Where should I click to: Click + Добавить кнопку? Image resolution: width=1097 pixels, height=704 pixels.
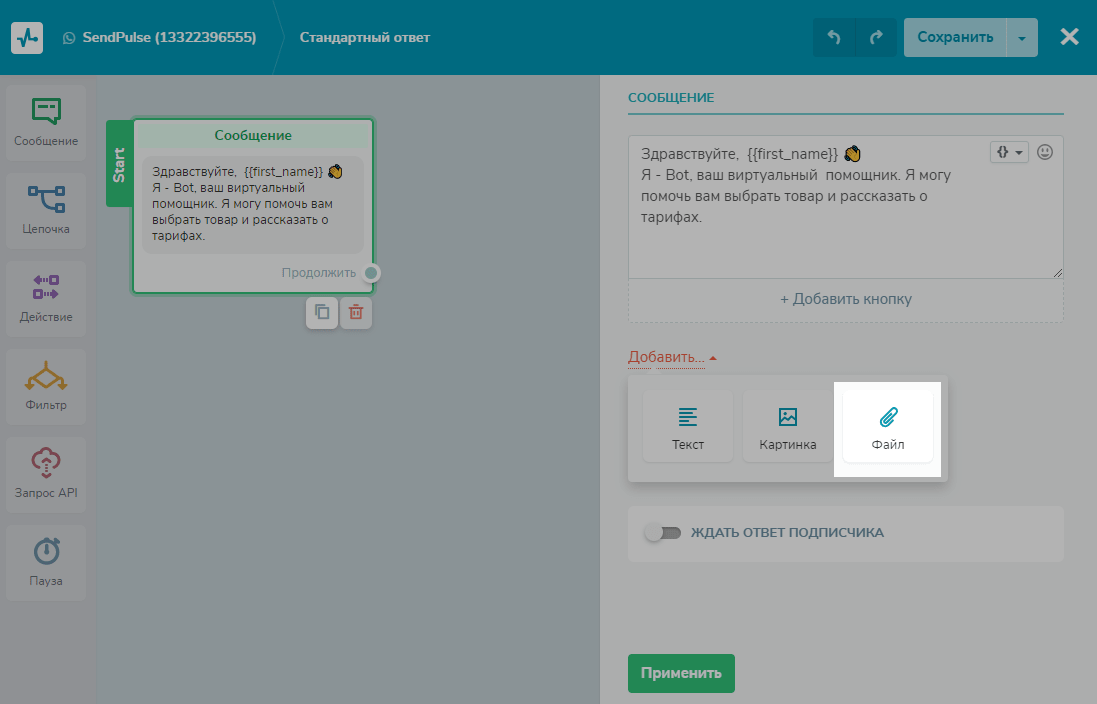point(845,299)
